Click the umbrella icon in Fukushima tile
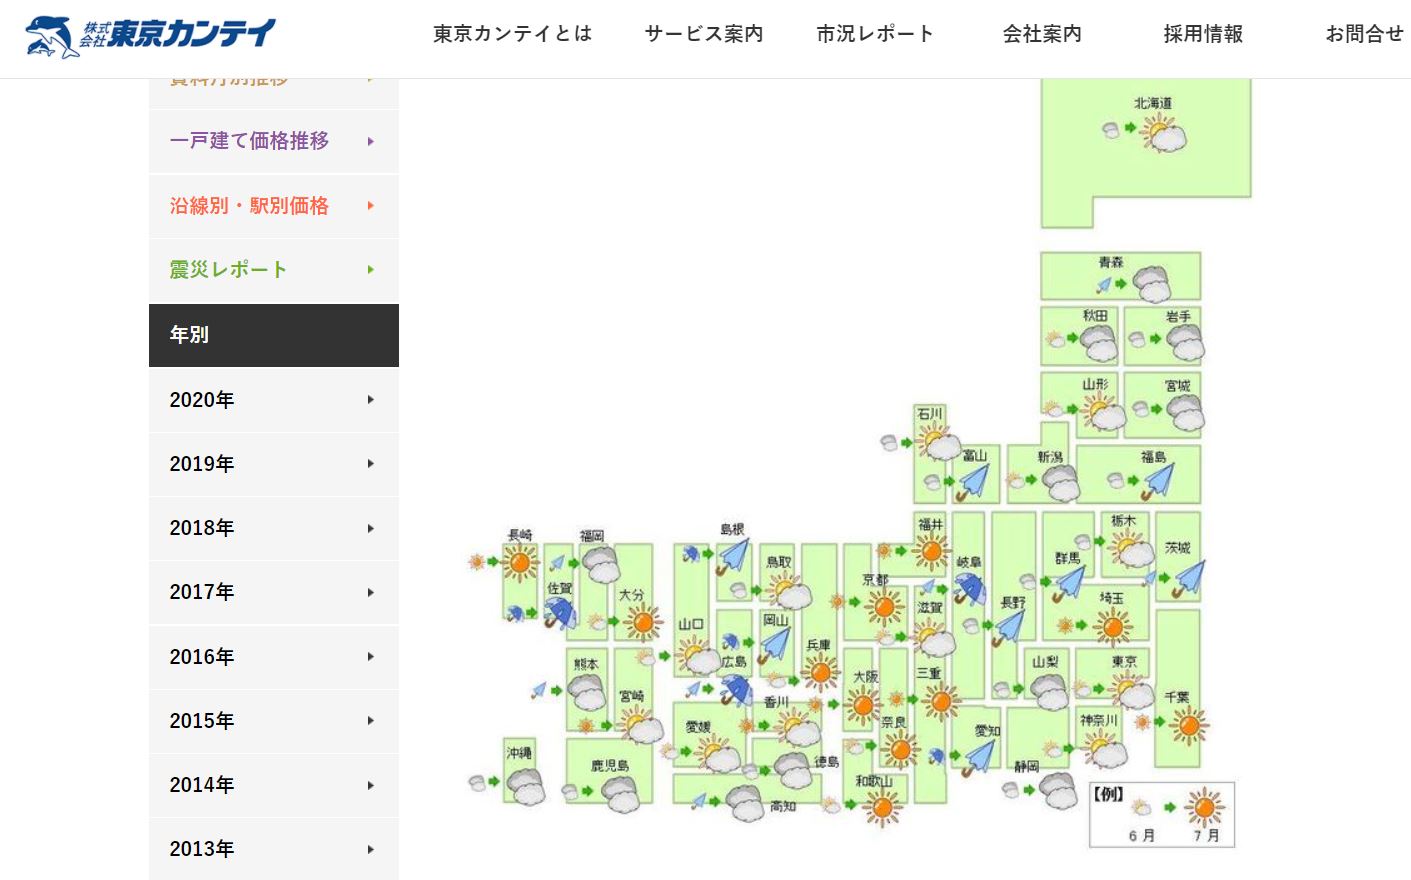Image resolution: width=1411 pixels, height=880 pixels. coord(1159,482)
